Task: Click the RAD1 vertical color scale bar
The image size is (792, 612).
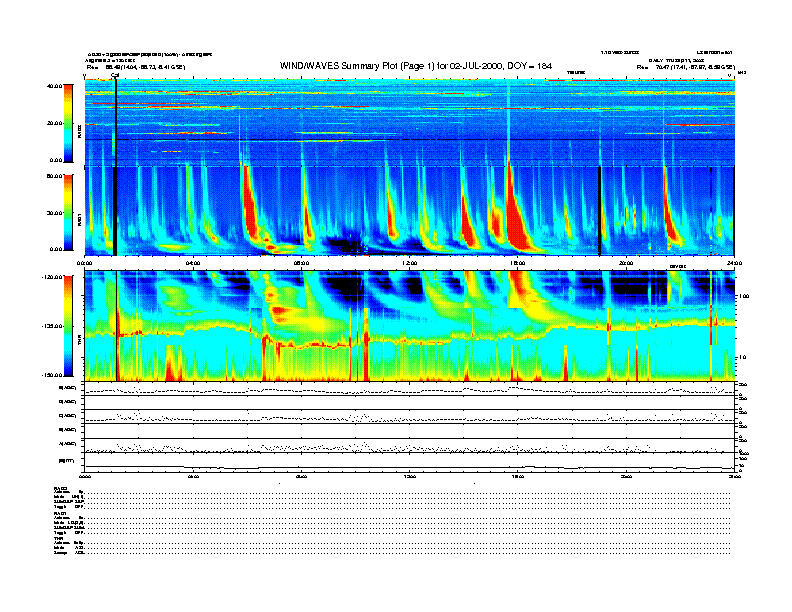Action: [67, 212]
